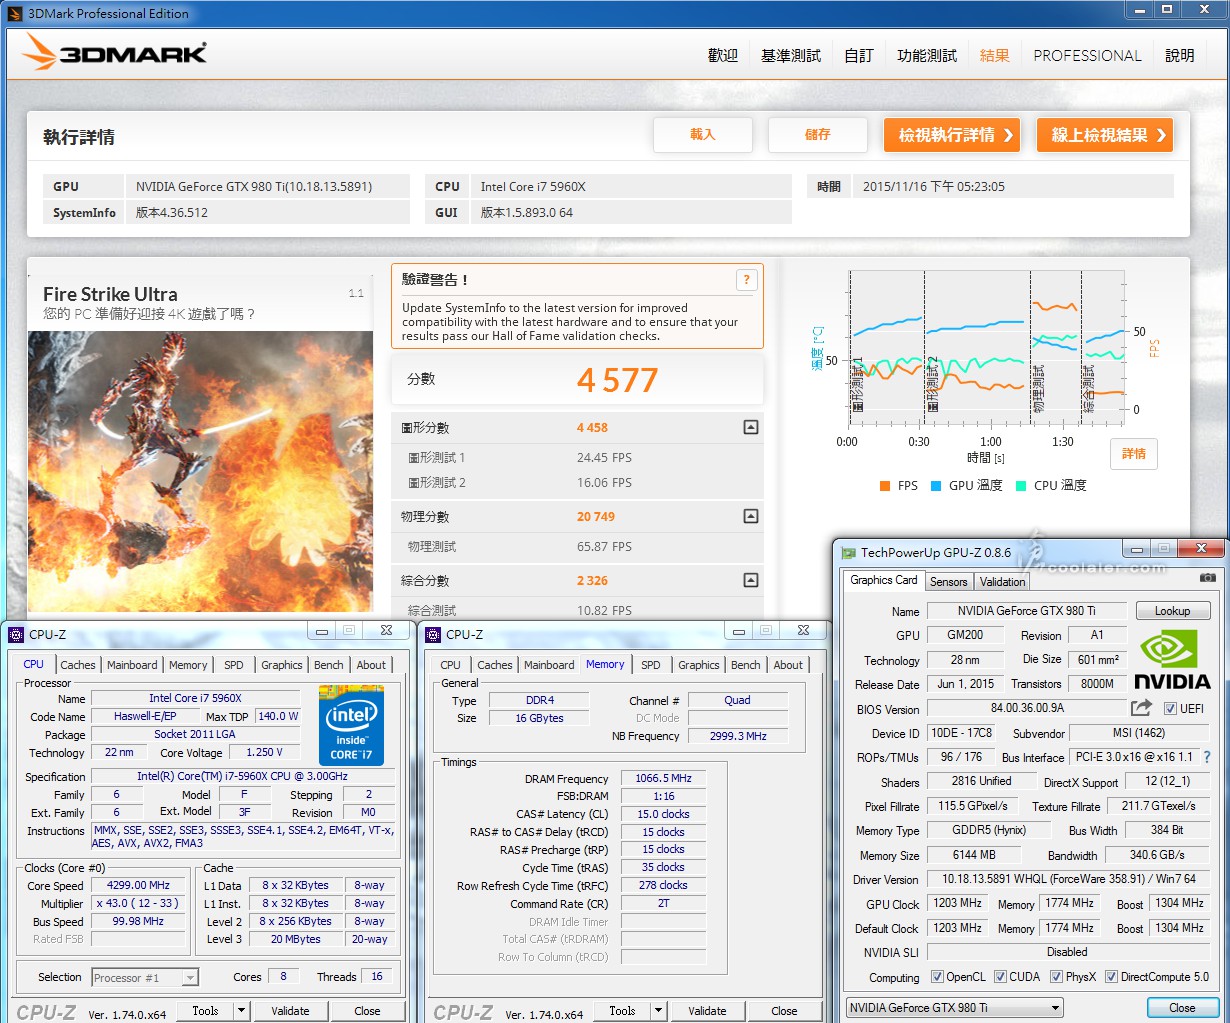Open the PROFESSIONAL menu item
Screen dimensions: 1230x1023
[x=1087, y=56]
